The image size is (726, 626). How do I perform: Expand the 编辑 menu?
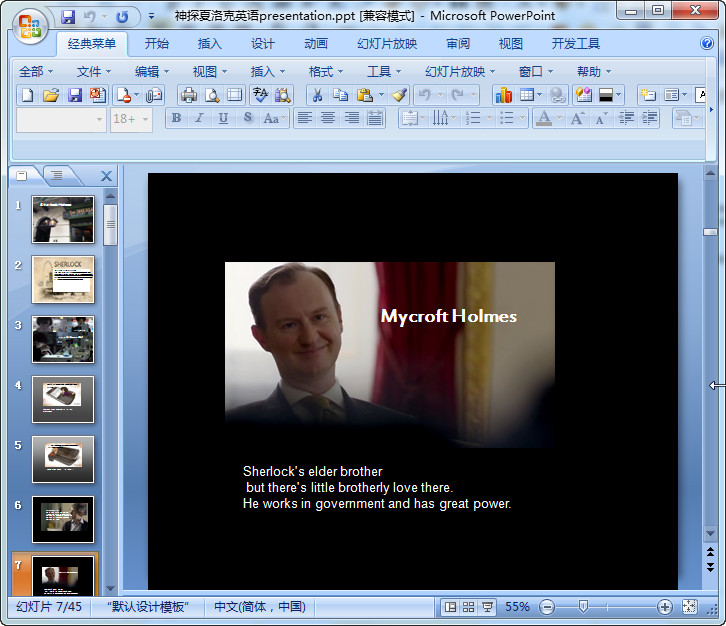[x=152, y=72]
